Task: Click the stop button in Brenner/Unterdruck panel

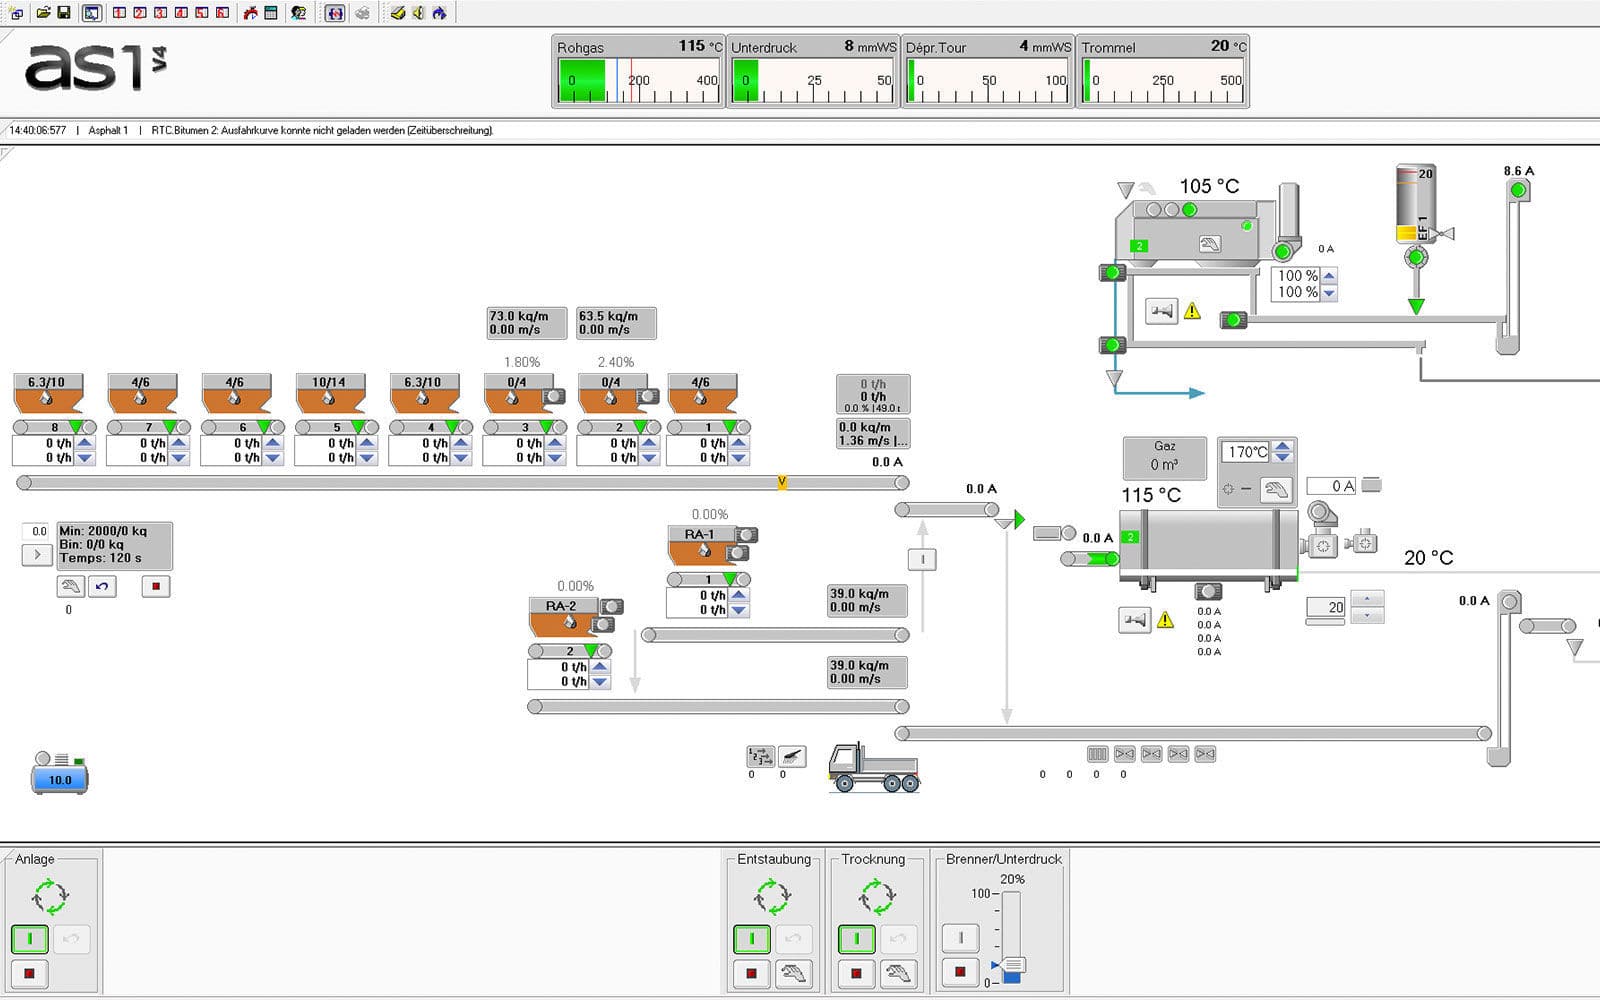Action: [961, 970]
